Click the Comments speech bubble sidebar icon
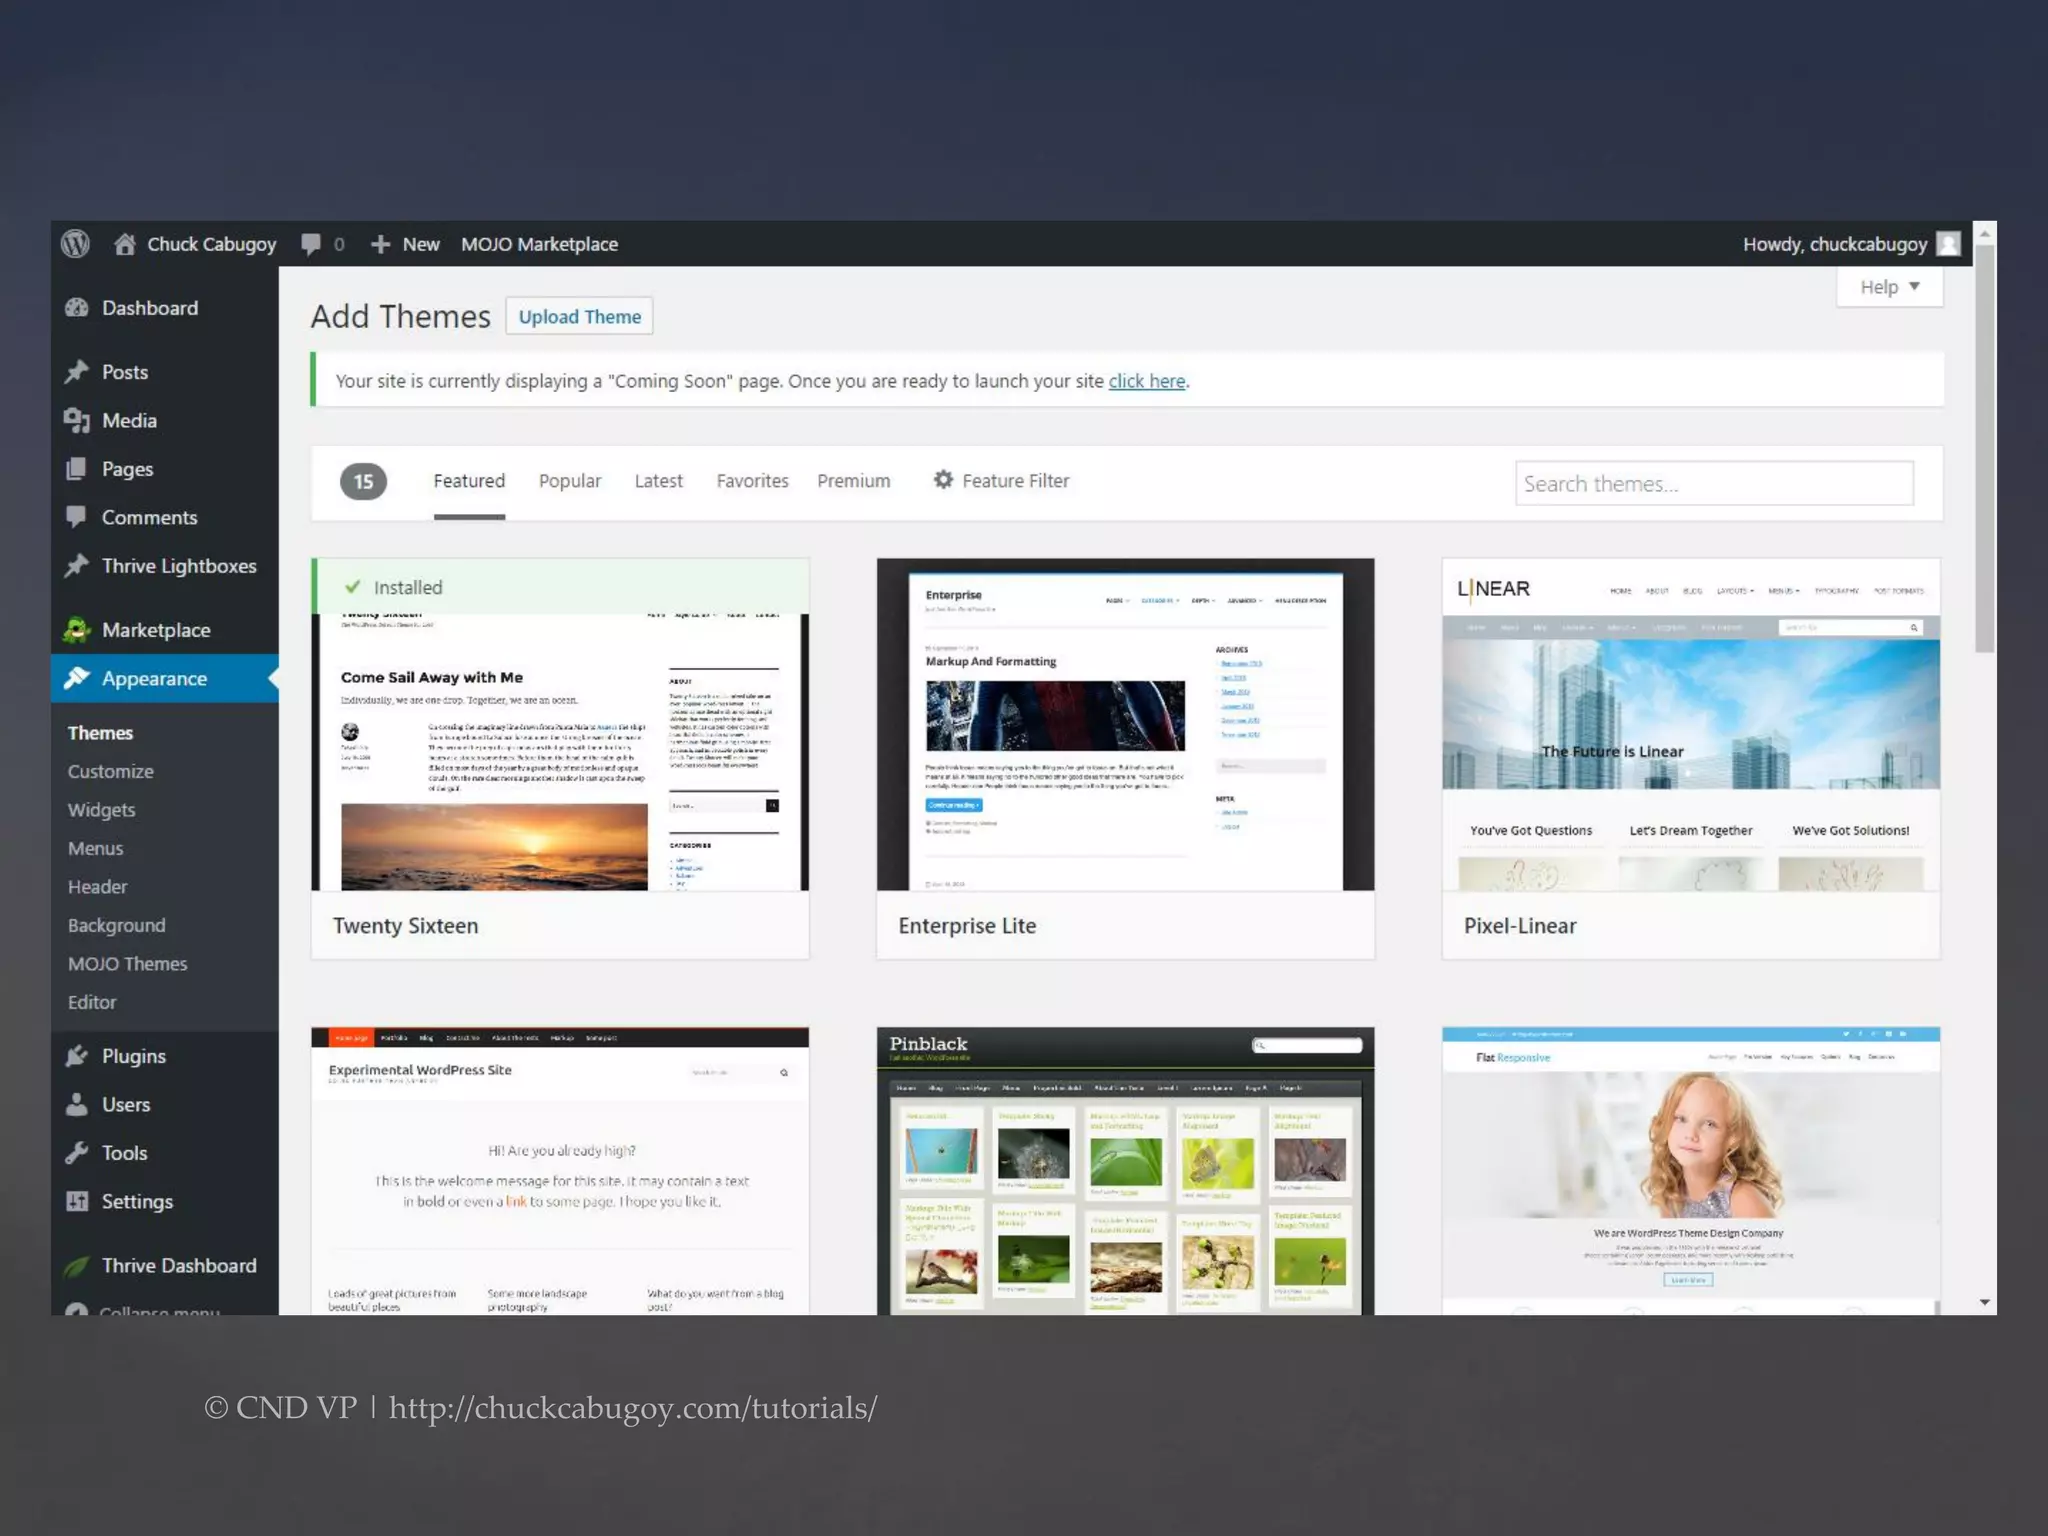Image resolution: width=2048 pixels, height=1536 pixels. coord(77,517)
